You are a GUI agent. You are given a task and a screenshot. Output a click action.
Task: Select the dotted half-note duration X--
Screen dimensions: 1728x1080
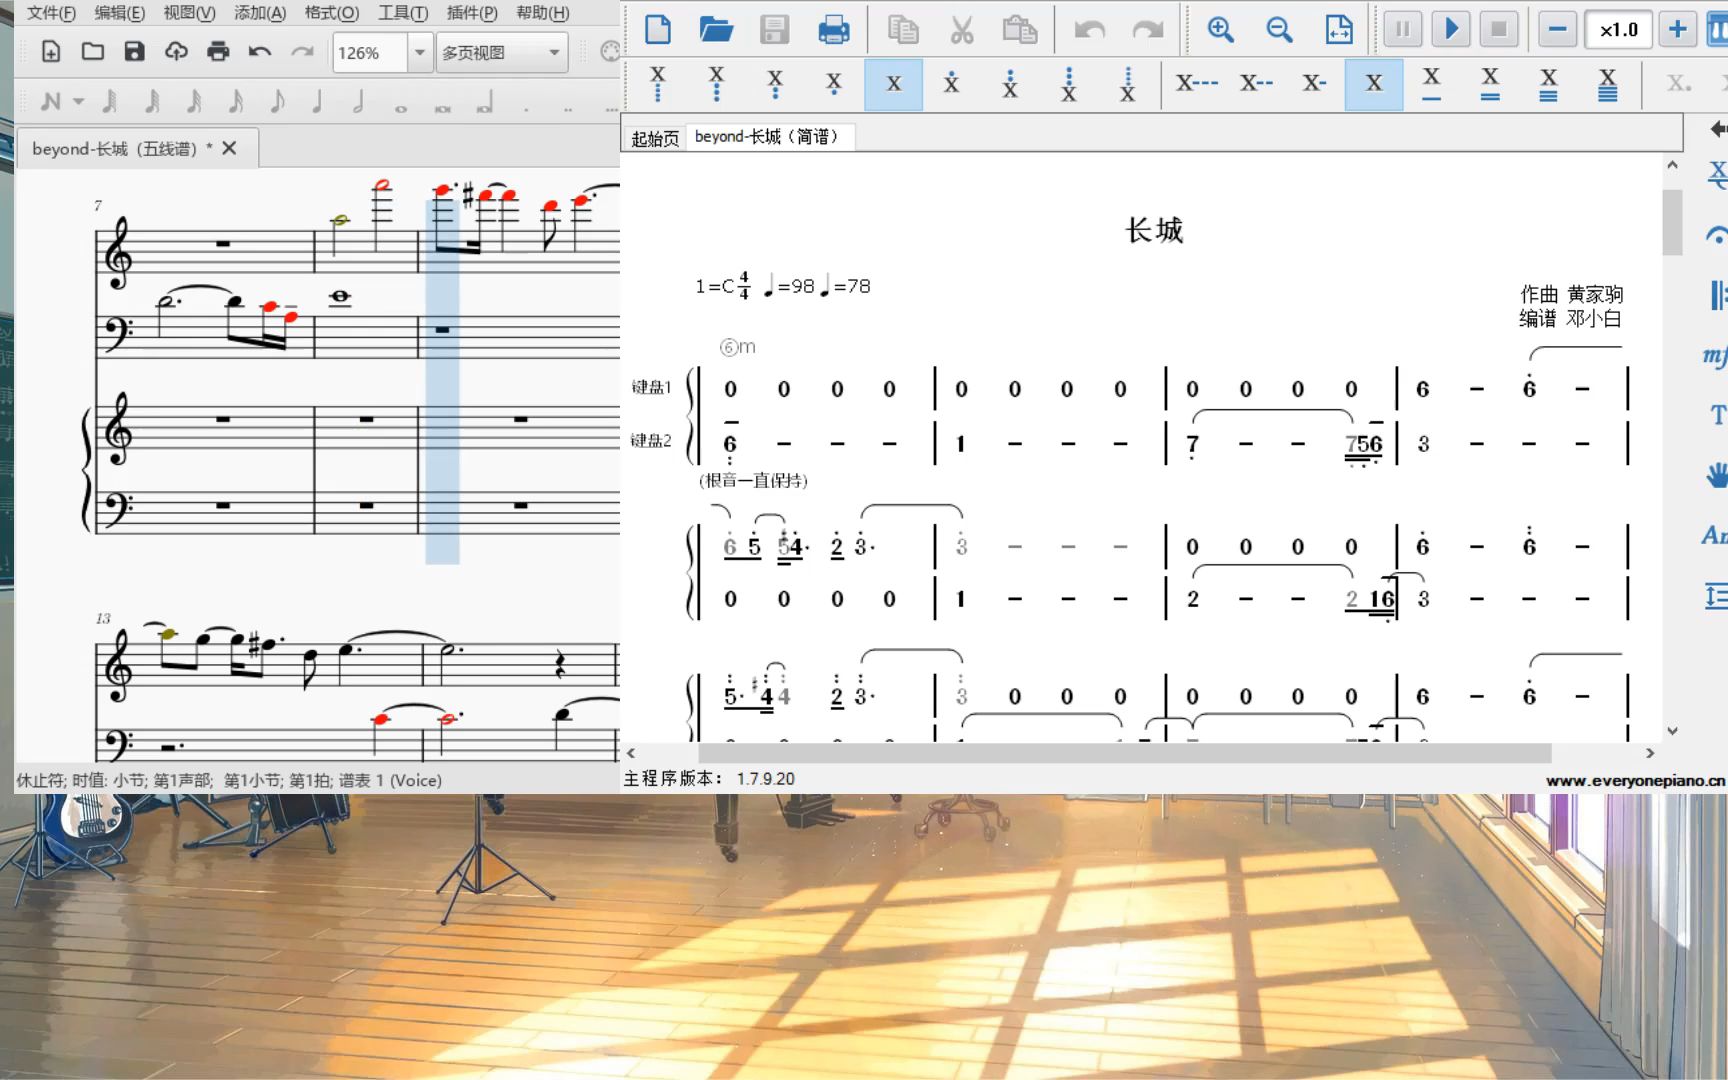point(1257,84)
